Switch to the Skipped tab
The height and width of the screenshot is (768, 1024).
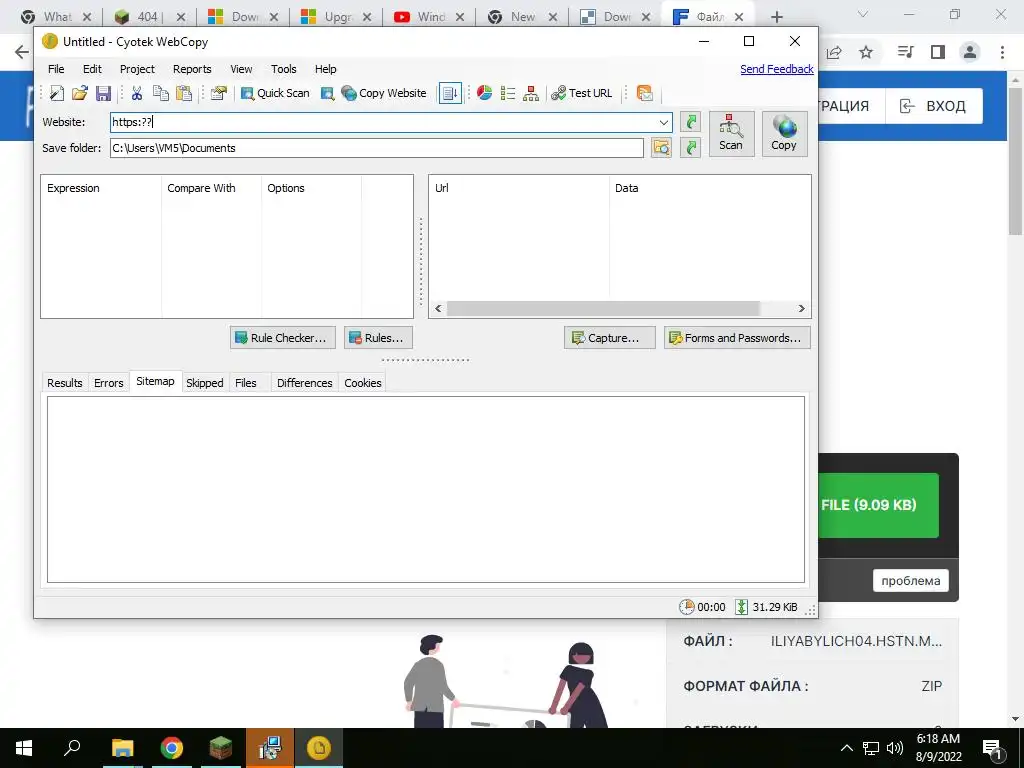coord(204,383)
